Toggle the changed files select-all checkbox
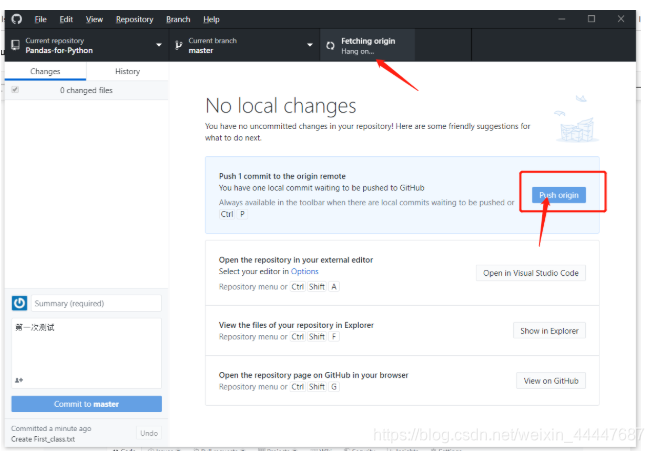654x453 pixels. pyautogui.click(x=15, y=90)
